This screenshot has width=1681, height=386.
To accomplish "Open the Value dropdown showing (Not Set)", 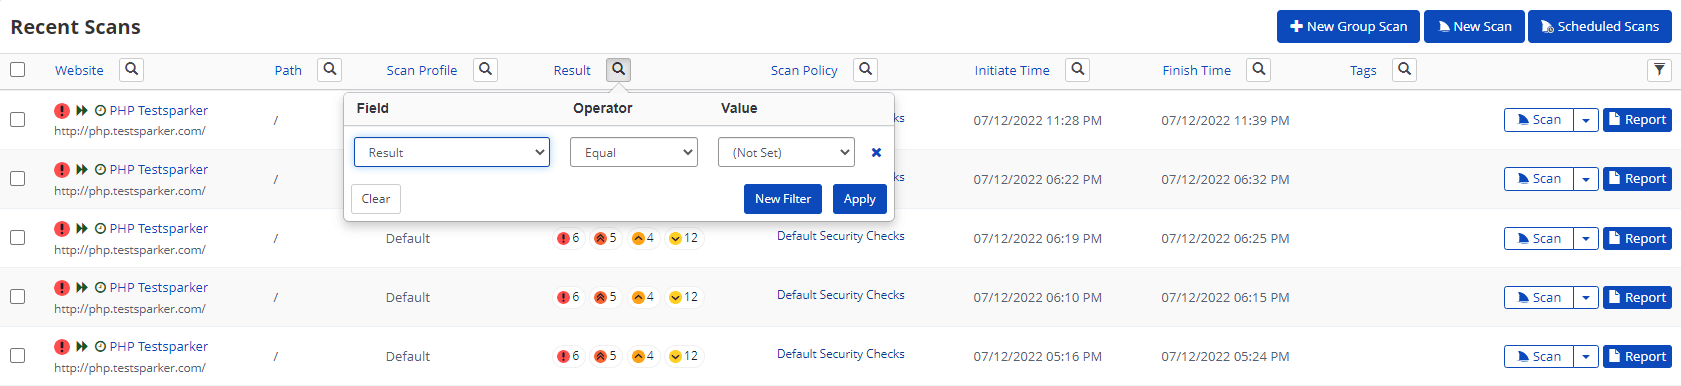I will point(786,152).
